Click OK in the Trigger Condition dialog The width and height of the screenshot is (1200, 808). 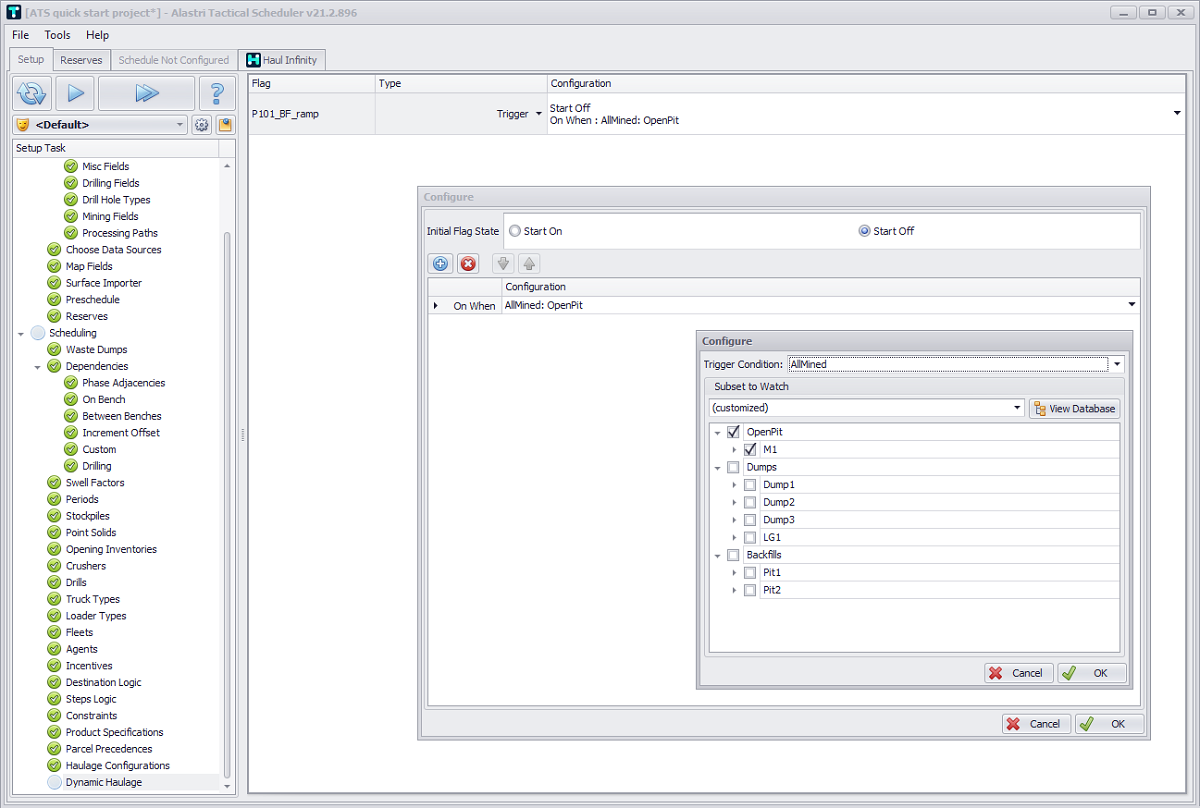pyautogui.click(x=1092, y=673)
